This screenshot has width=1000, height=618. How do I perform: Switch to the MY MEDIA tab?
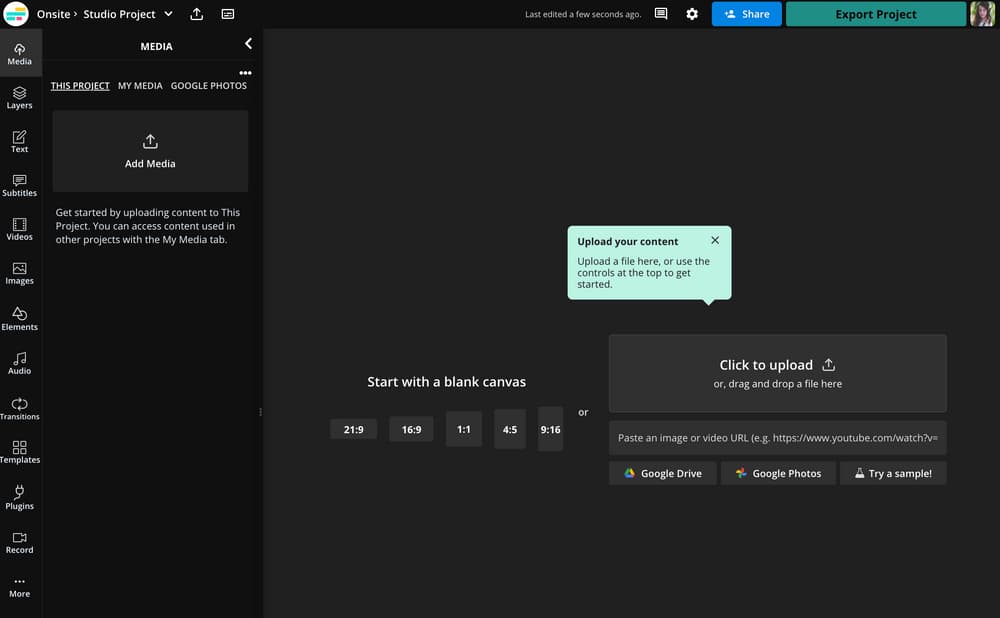(x=140, y=86)
